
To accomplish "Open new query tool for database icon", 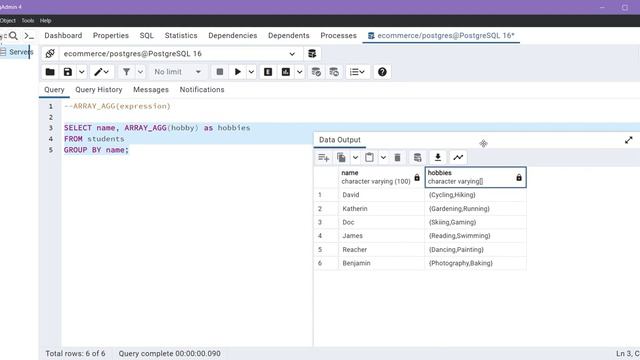I will (312, 53).
